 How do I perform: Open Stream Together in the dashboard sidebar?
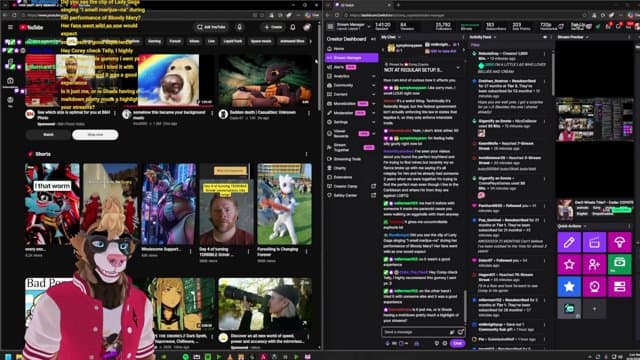pos(351,147)
